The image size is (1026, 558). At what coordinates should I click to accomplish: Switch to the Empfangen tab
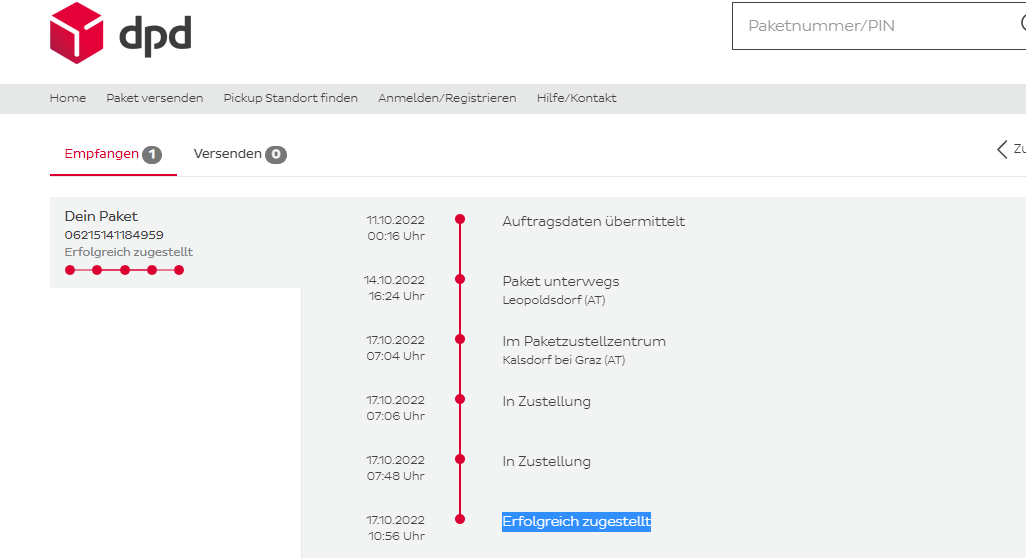click(x=102, y=154)
